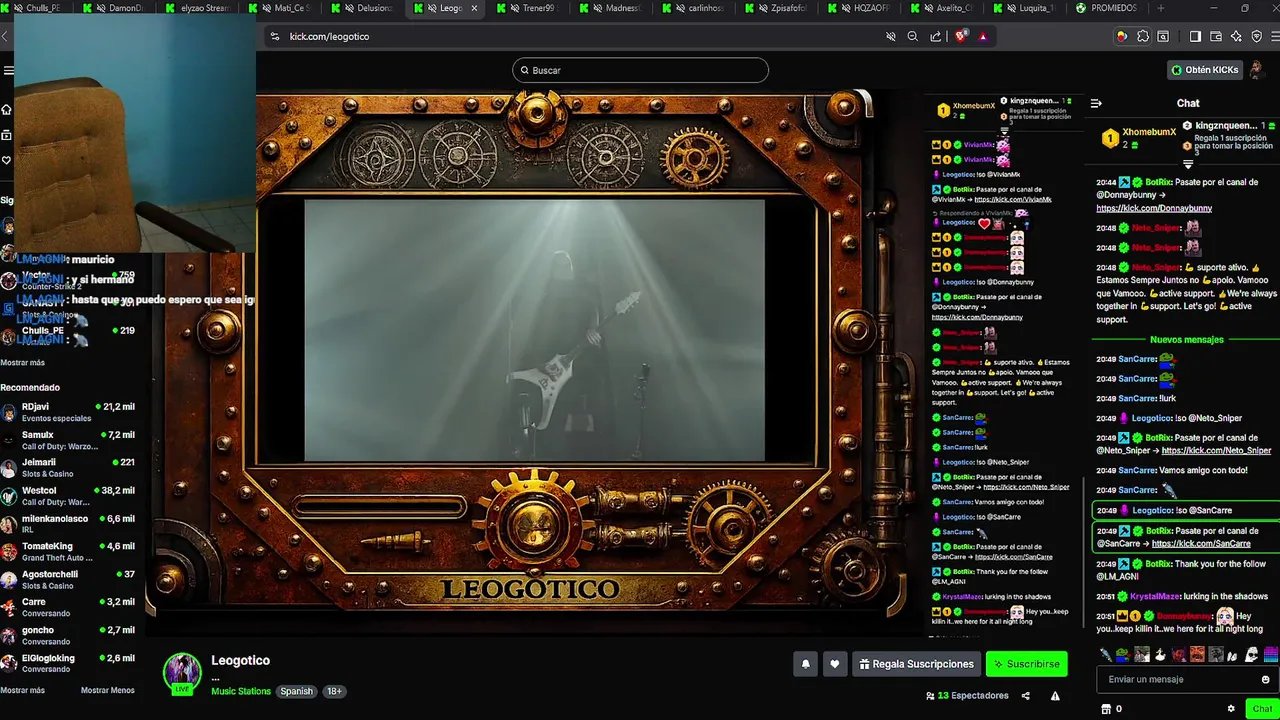1280x720 pixels.
Task: Click Regala Suscripciones button
Action: (x=916, y=664)
